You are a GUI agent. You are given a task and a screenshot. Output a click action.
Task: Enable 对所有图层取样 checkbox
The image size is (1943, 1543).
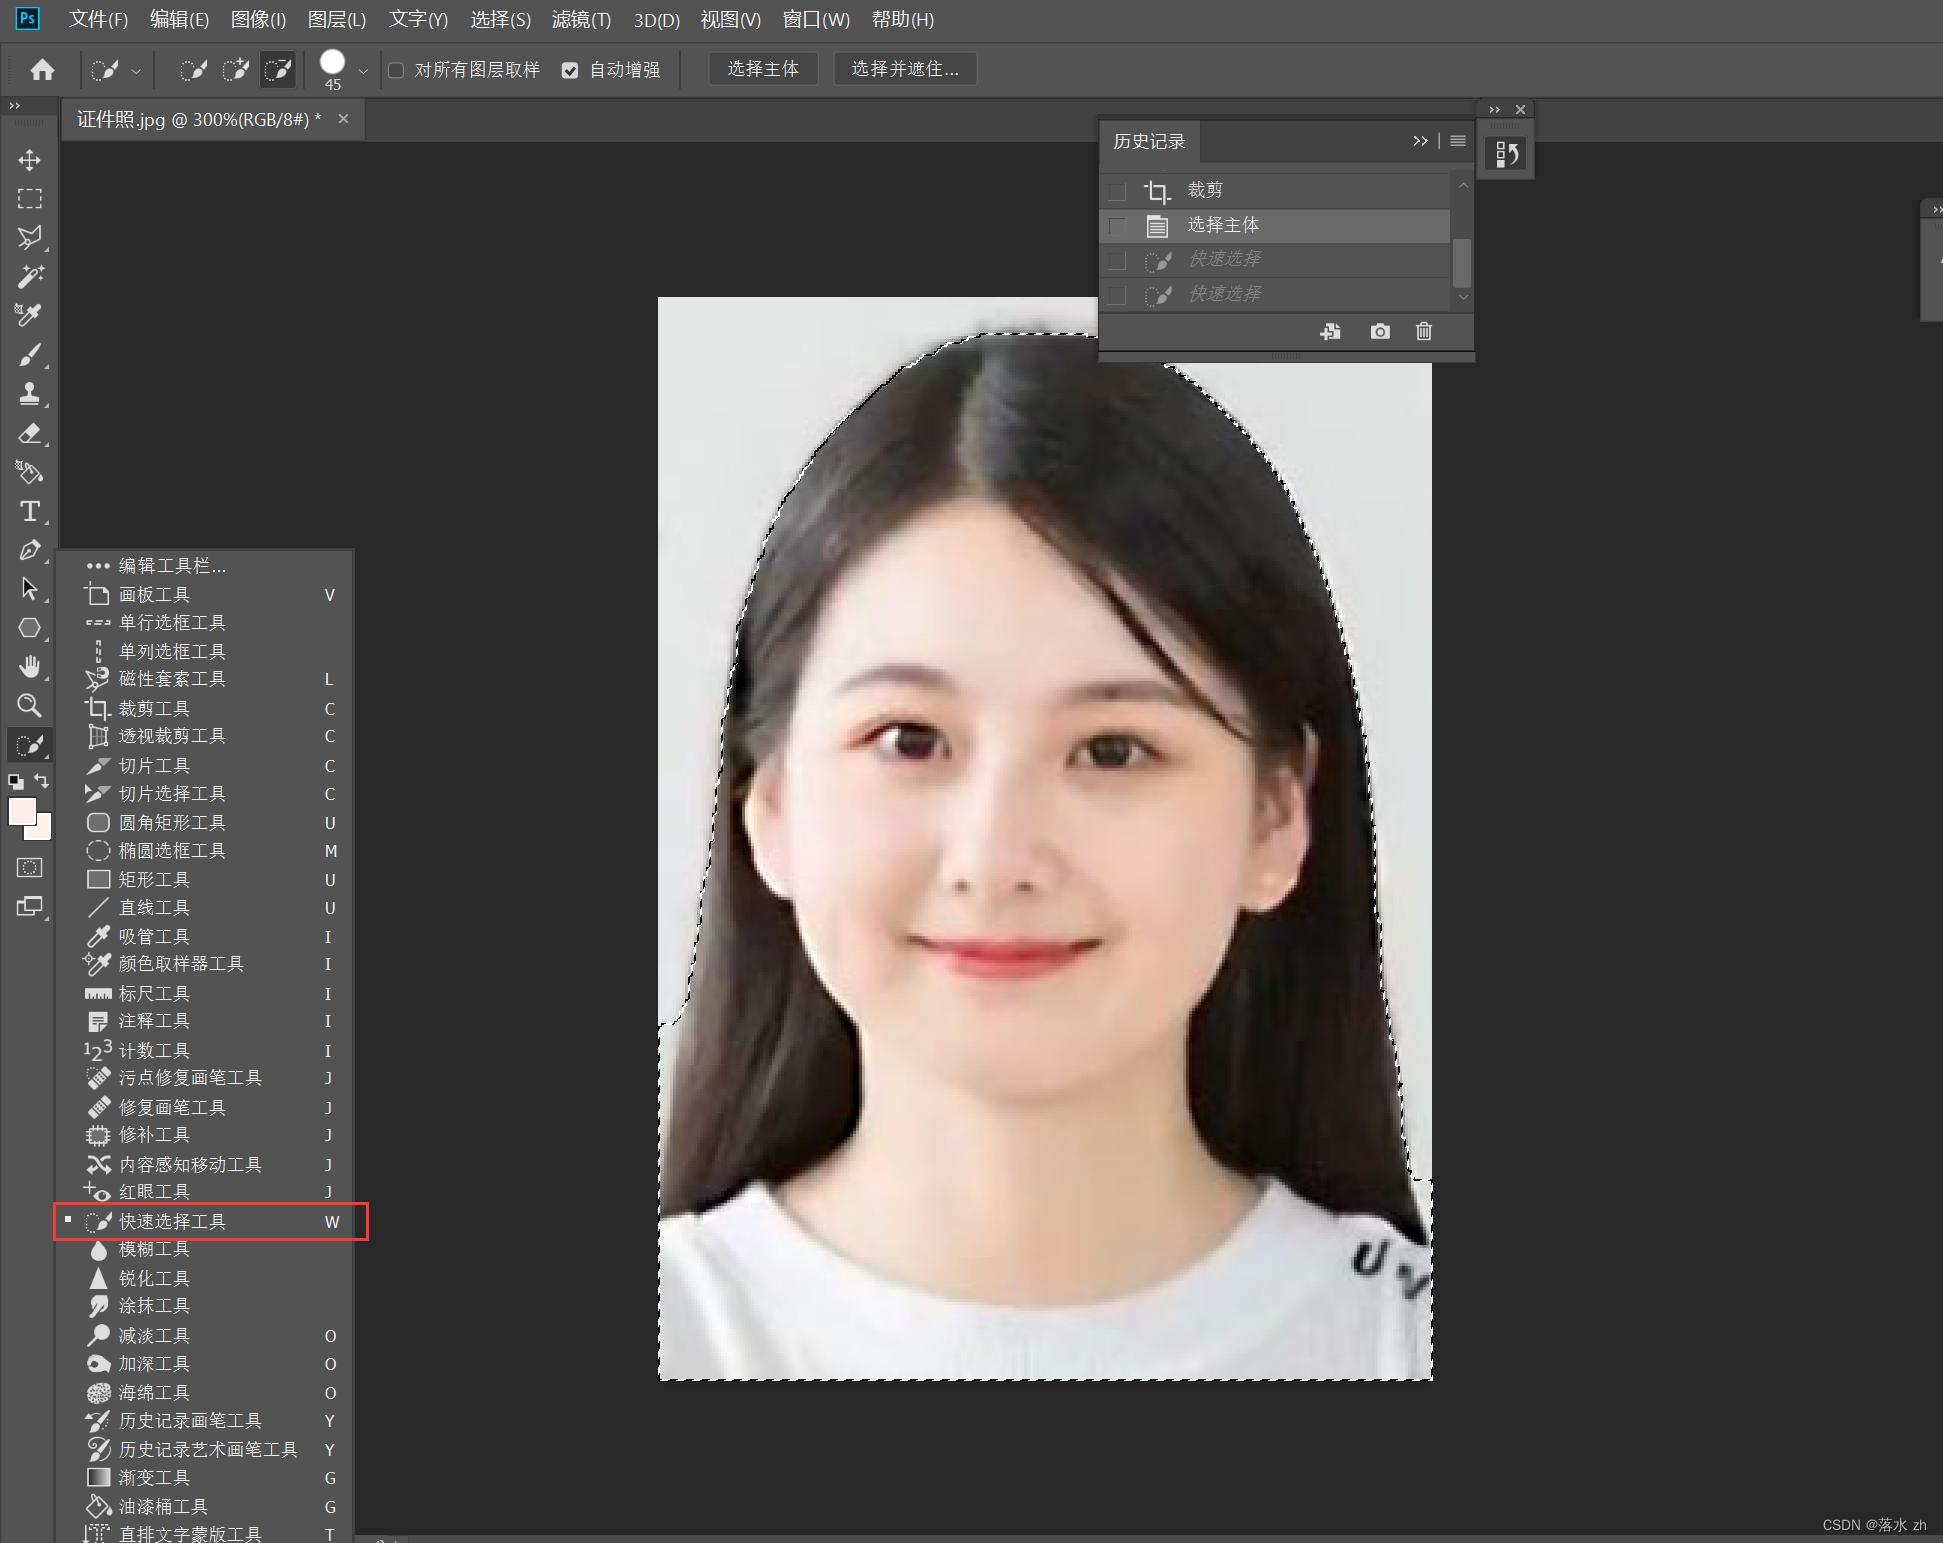pyautogui.click(x=396, y=70)
